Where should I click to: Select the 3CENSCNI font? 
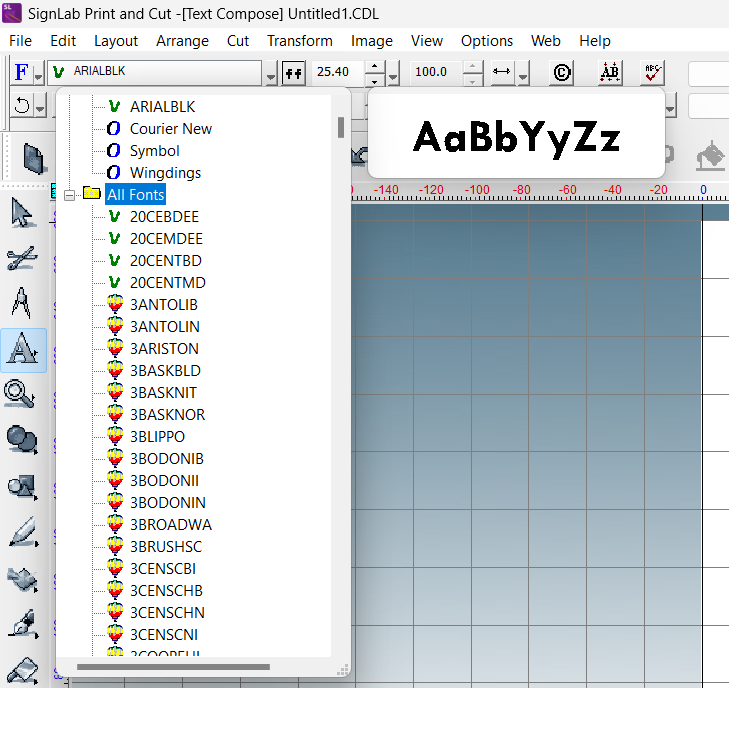point(164,634)
